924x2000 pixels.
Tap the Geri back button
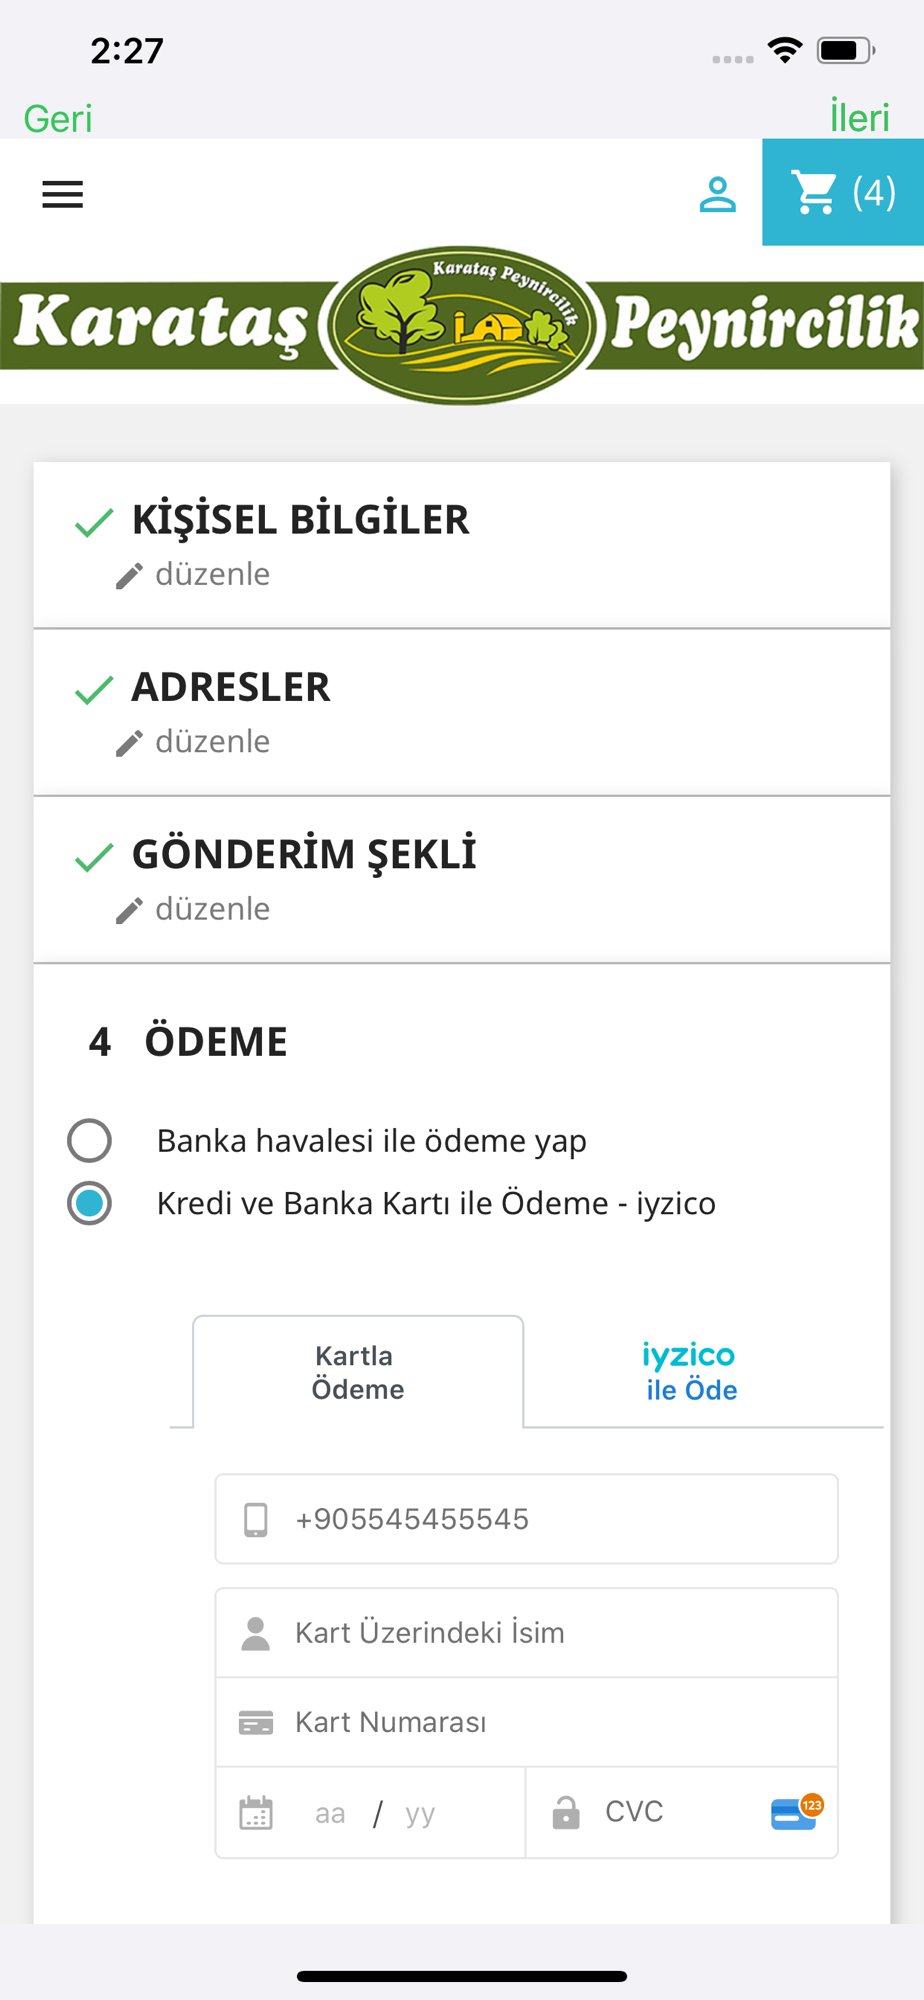(x=58, y=119)
